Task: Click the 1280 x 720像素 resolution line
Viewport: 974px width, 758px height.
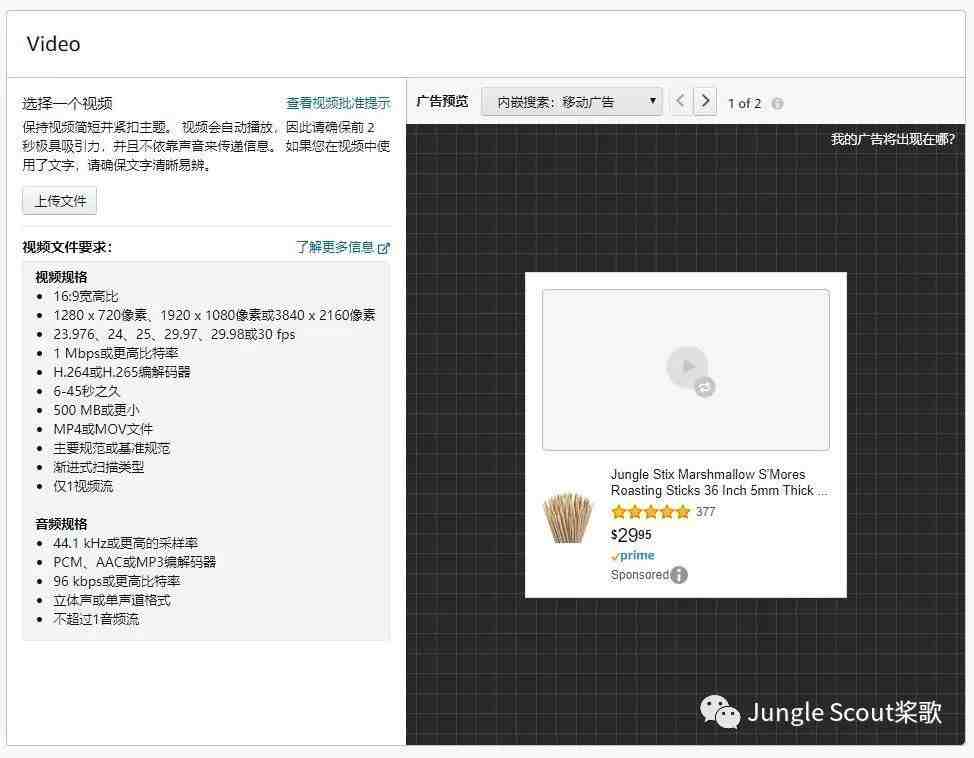Action: pyautogui.click(x=214, y=315)
